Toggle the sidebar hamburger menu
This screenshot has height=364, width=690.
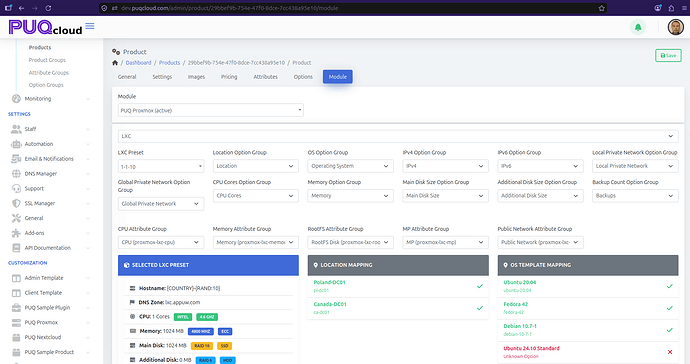pyautogui.click(x=90, y=26)
